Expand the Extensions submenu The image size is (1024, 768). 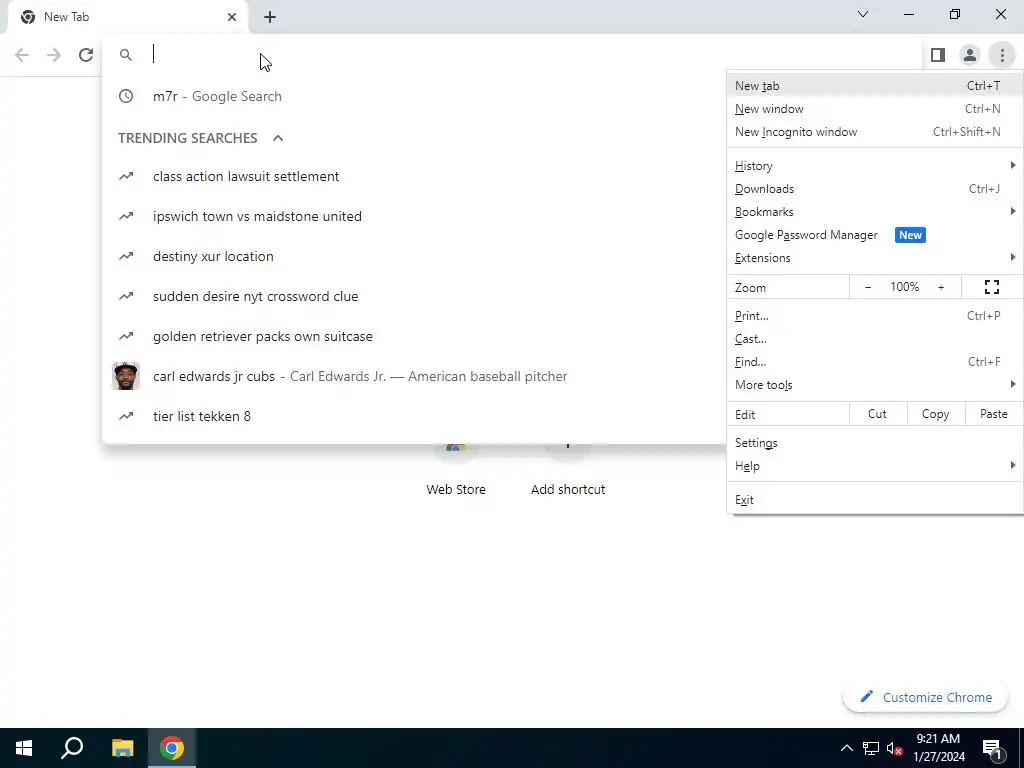pos(874,258)
